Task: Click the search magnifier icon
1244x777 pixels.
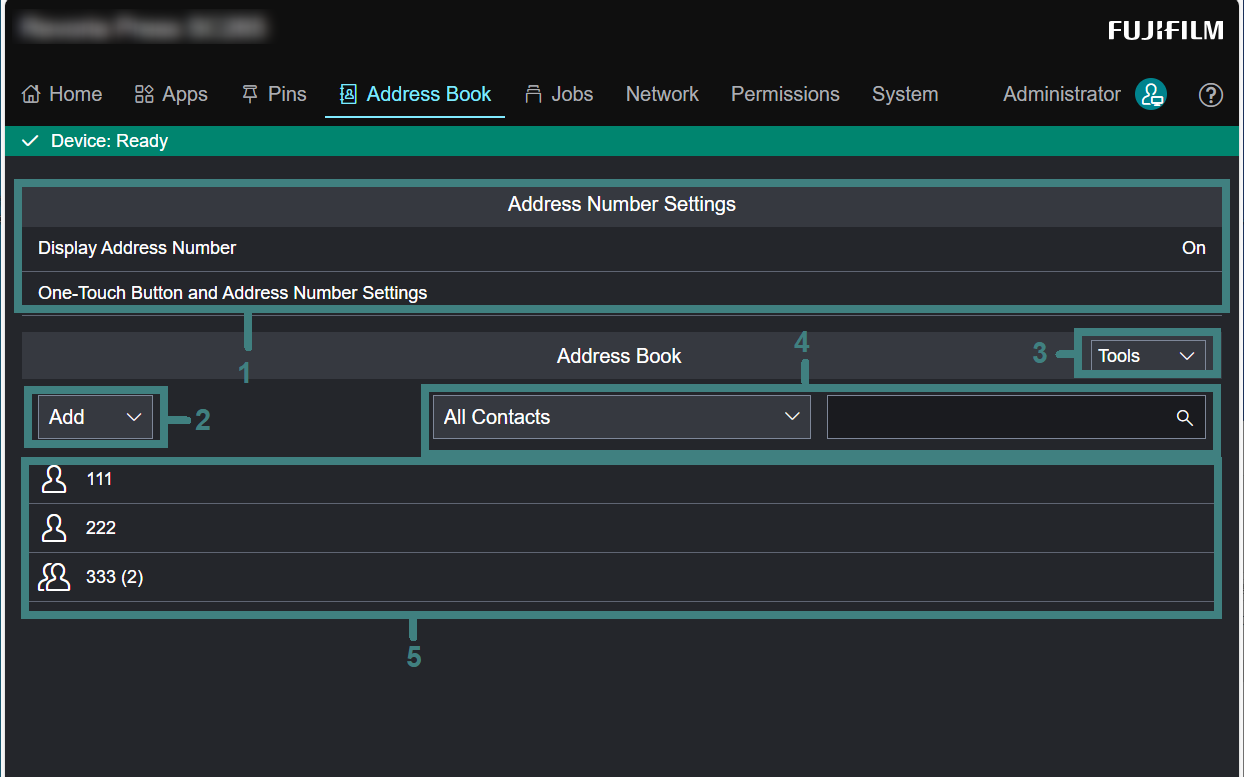Action: click(1185, 418)
